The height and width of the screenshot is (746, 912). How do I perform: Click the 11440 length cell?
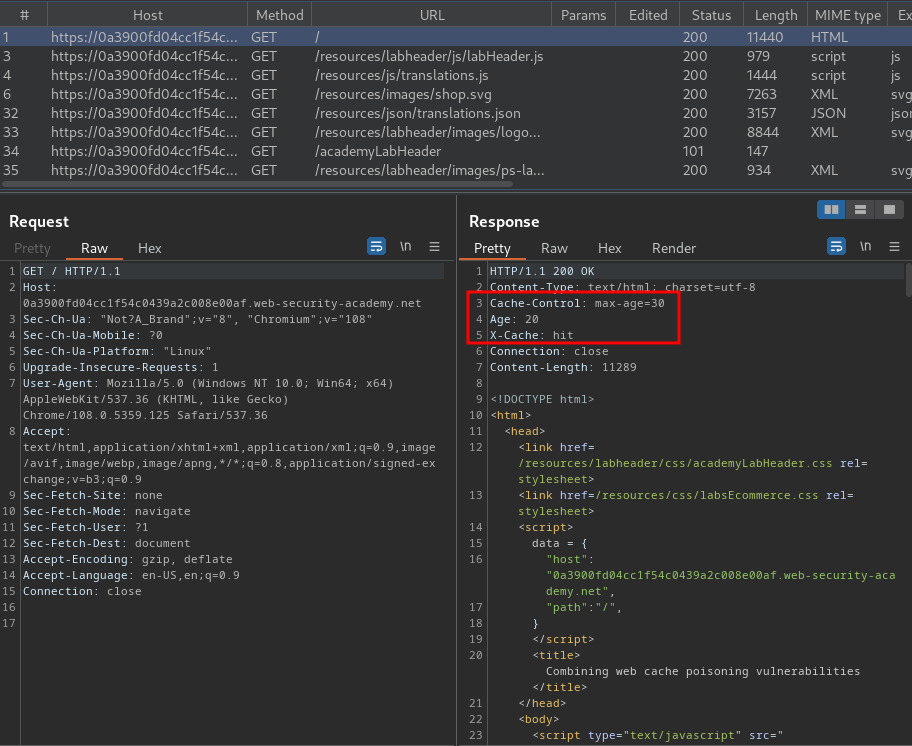pyautogui.click(x=765, y=37)
